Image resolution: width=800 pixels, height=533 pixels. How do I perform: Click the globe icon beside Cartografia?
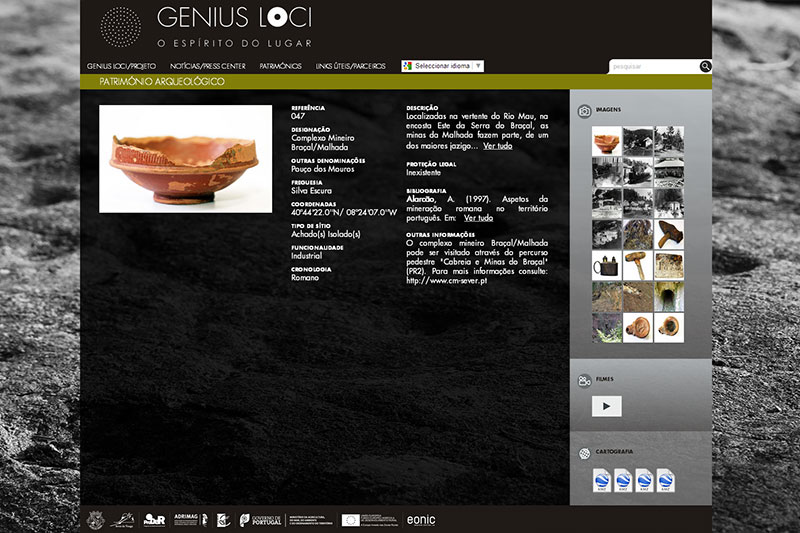click(584, 453)
